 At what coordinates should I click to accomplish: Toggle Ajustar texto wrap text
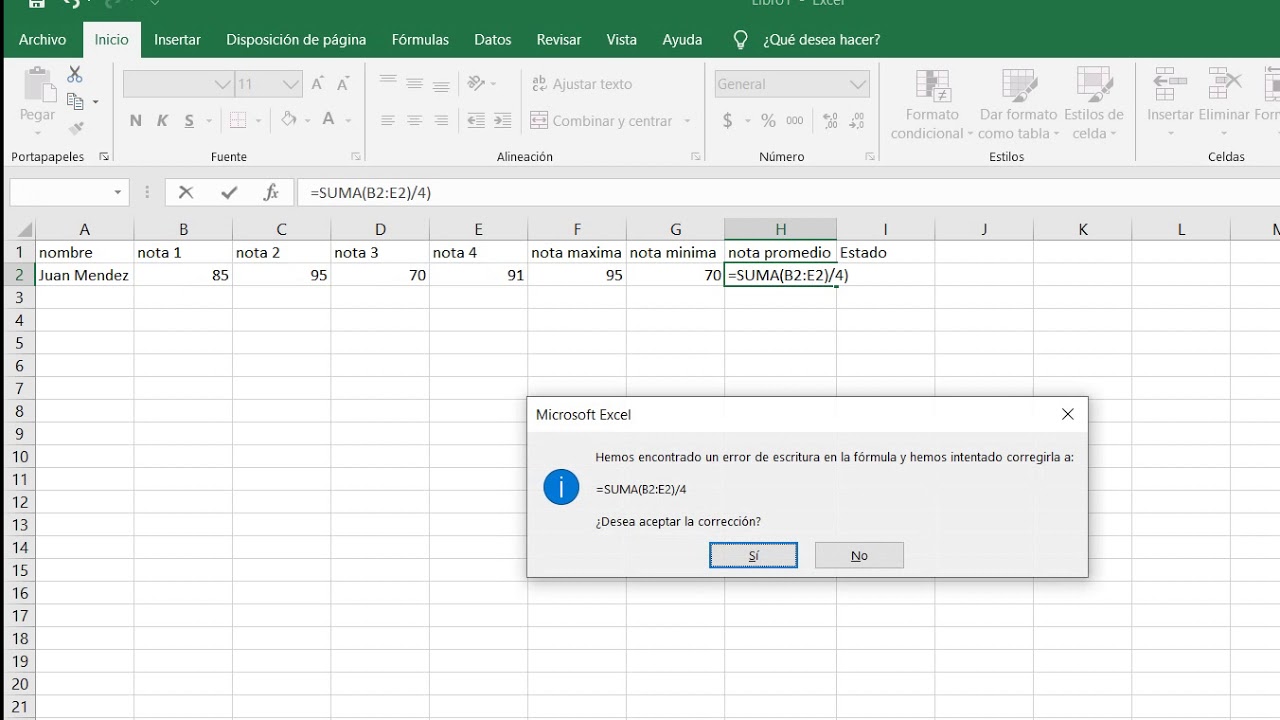582,84
